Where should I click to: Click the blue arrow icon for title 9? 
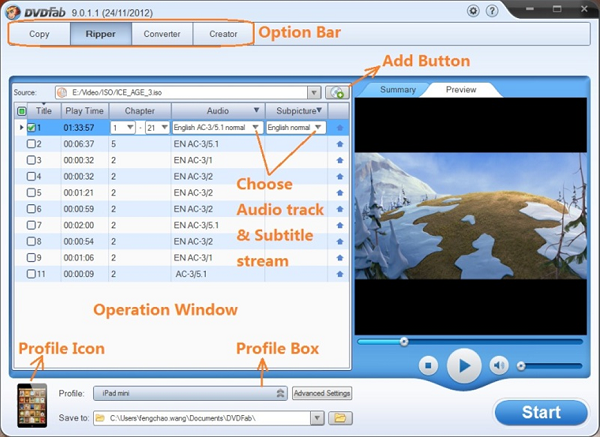[x=340, y=258]
